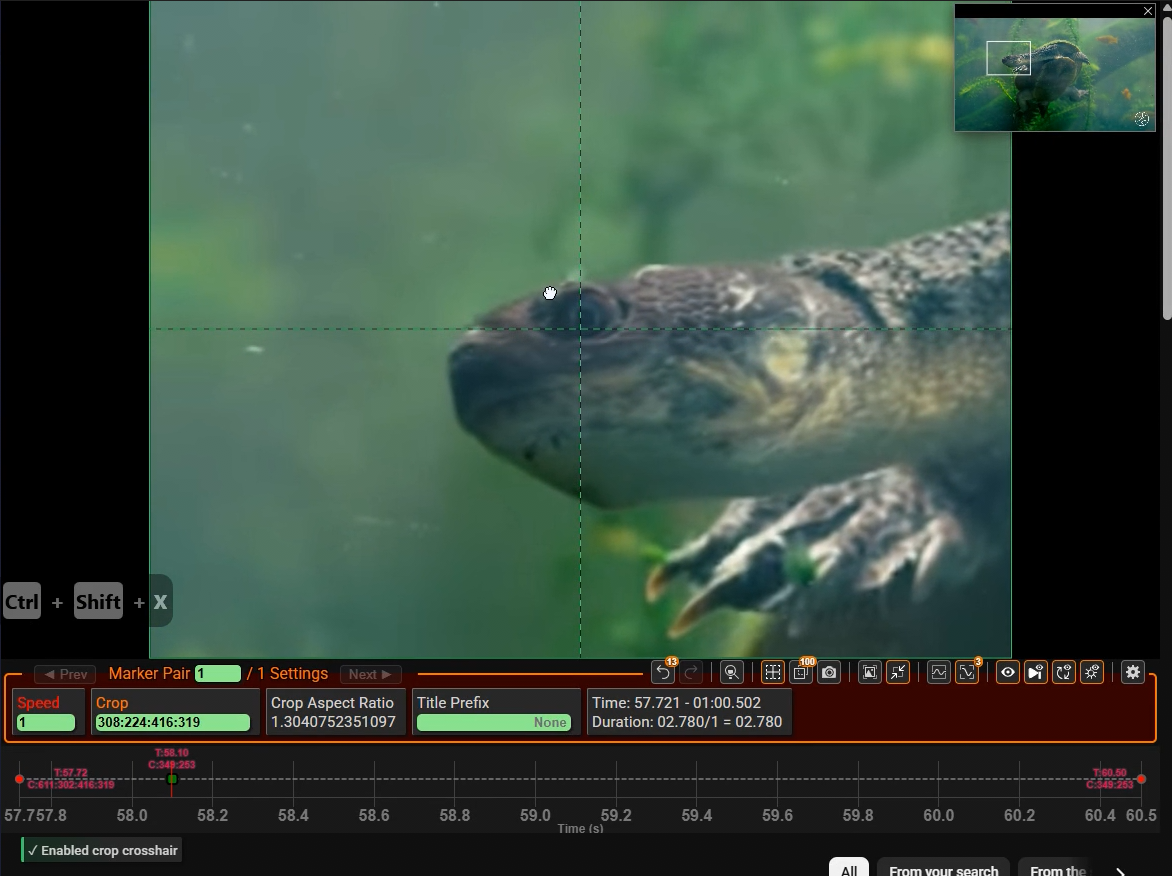
Task: Go to the Prev marker pair
Action: (x=65, y=674)
